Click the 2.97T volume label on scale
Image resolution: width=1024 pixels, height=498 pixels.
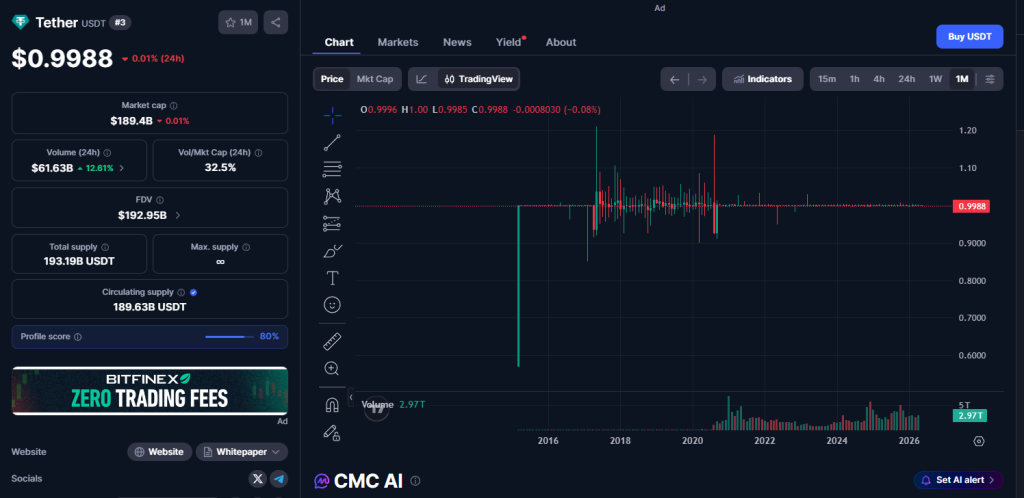969,415
